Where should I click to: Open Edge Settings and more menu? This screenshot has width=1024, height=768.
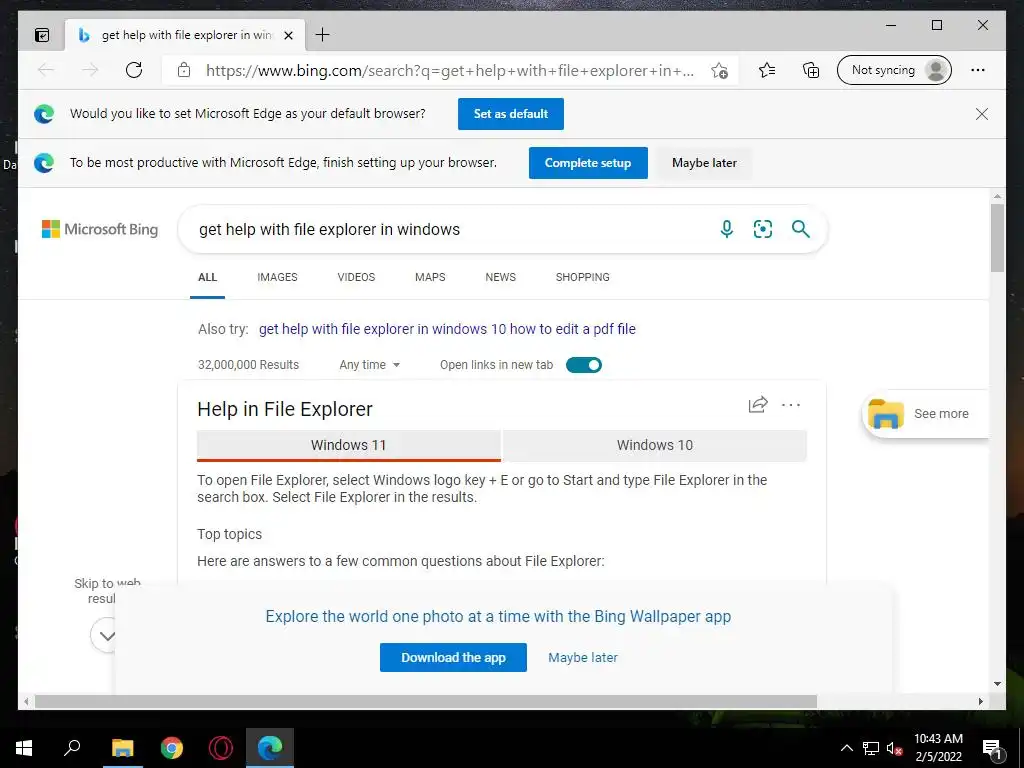978,70
